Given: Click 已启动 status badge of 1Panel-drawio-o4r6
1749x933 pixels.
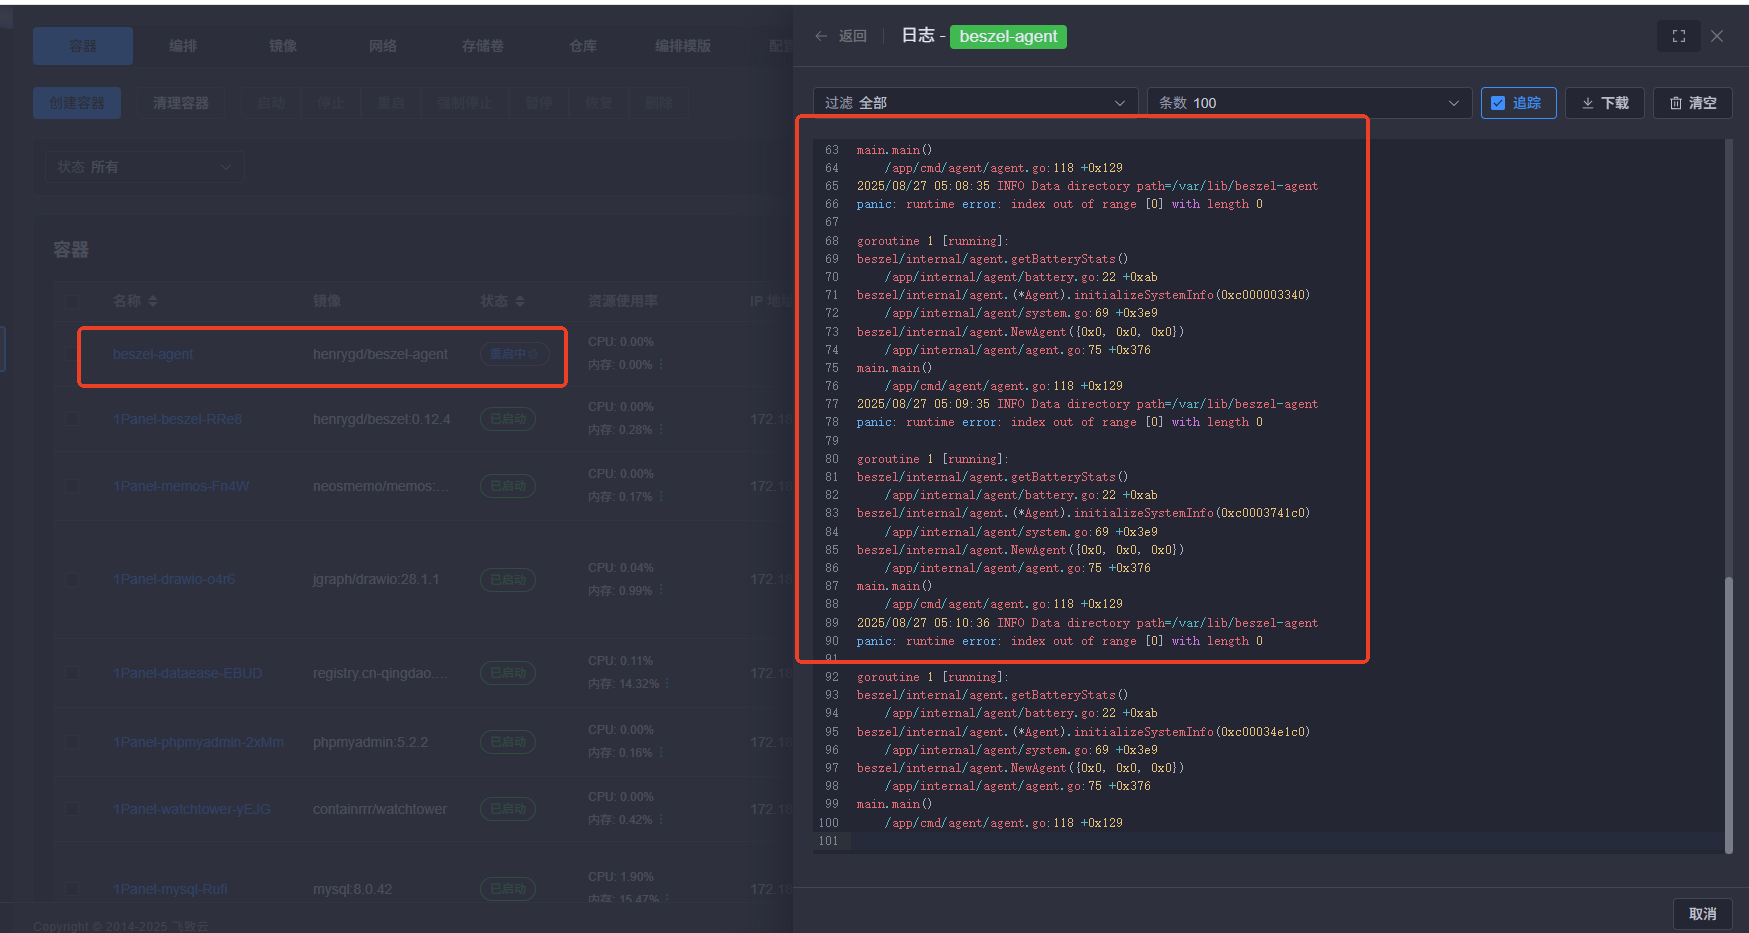Looking at the screenshot, I should click(508, 580).
